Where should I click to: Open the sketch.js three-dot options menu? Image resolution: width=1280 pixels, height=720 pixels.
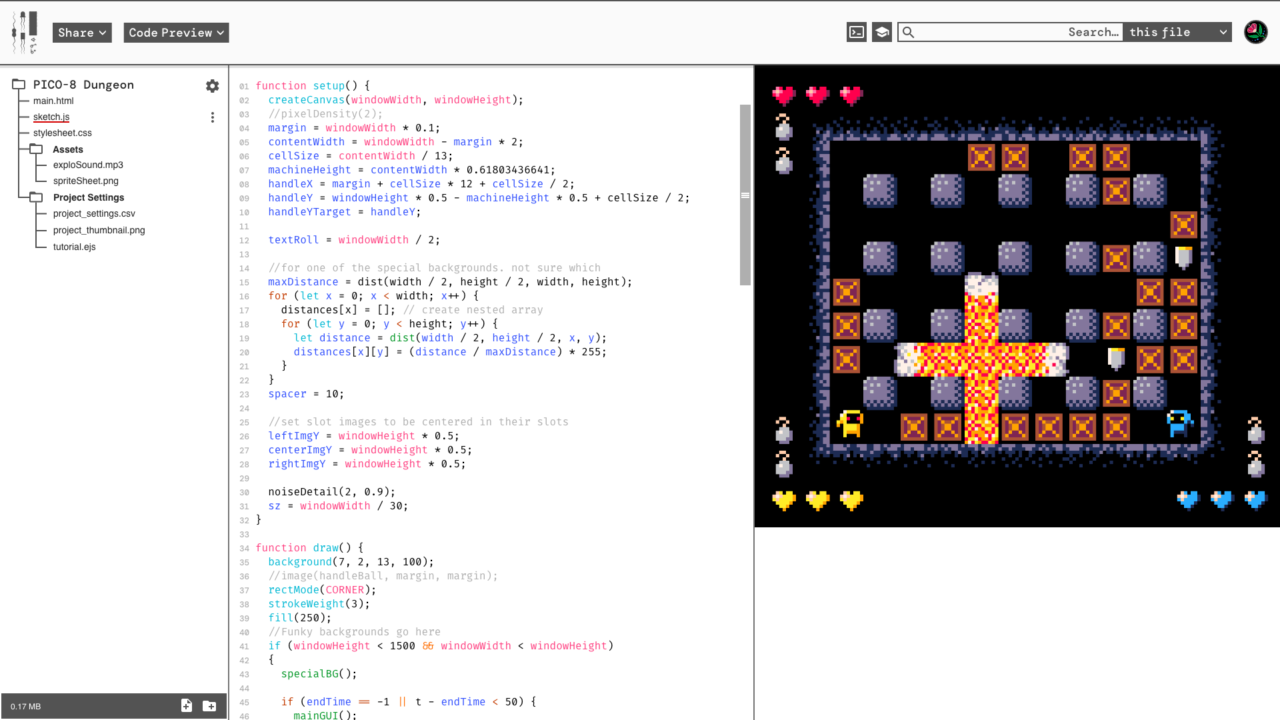[212, 117]
